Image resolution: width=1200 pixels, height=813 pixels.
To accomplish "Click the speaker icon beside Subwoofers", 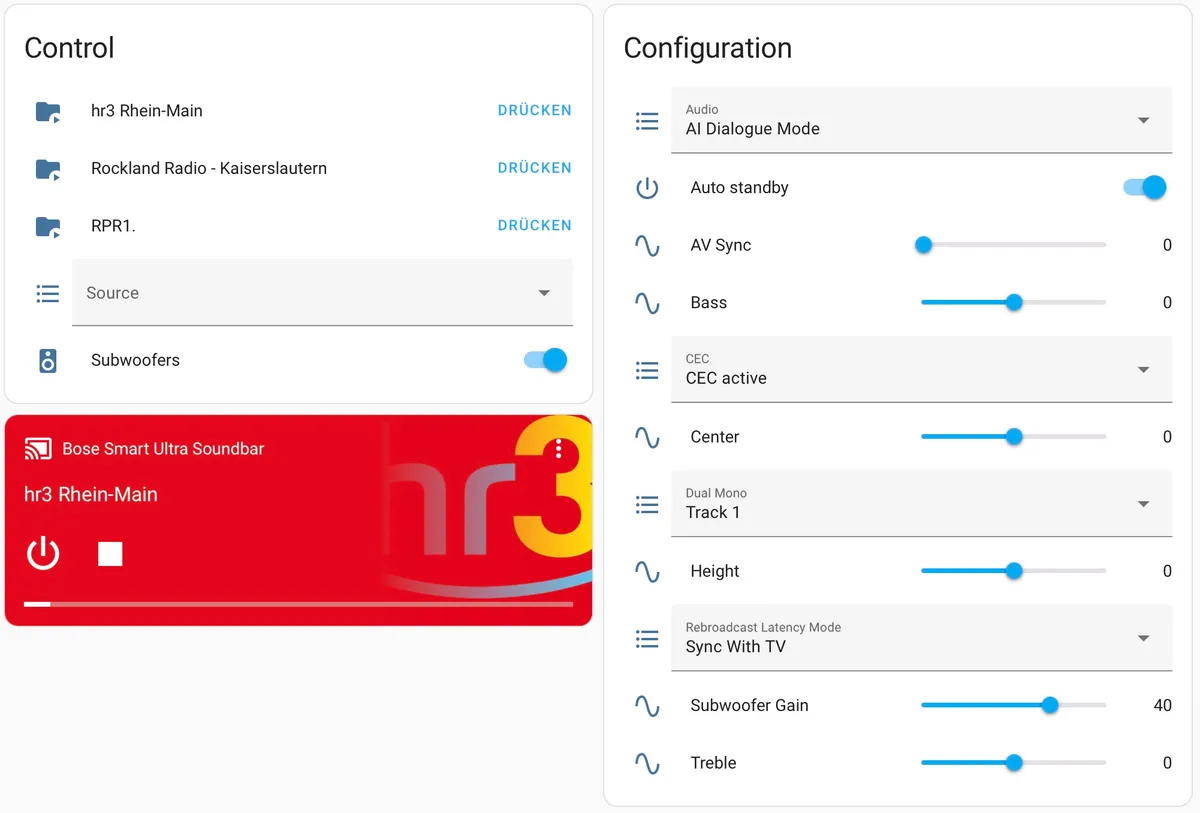I will pos(48,361).
